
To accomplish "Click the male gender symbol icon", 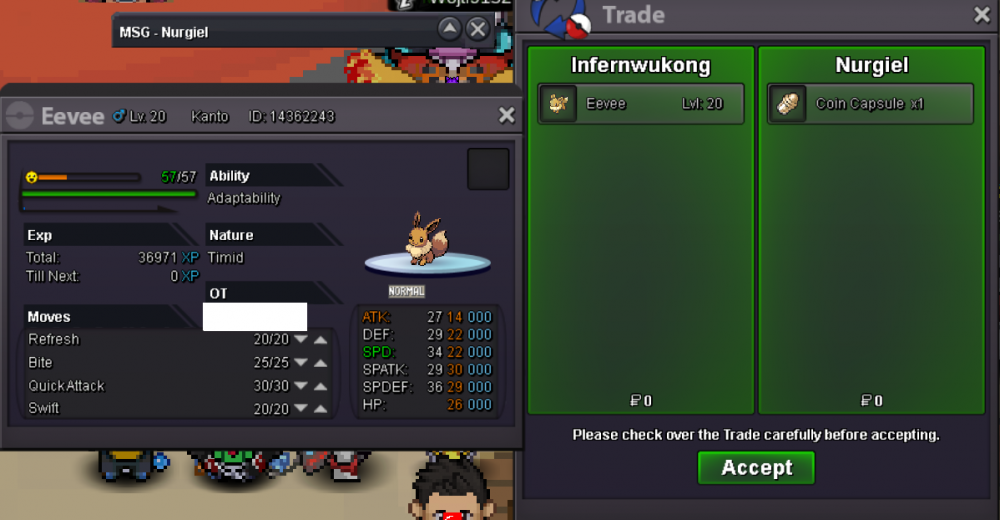I will 119,116.
